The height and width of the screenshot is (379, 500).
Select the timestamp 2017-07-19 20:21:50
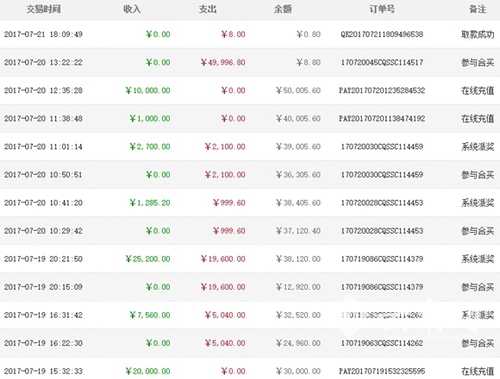click(x=43, y=259)
